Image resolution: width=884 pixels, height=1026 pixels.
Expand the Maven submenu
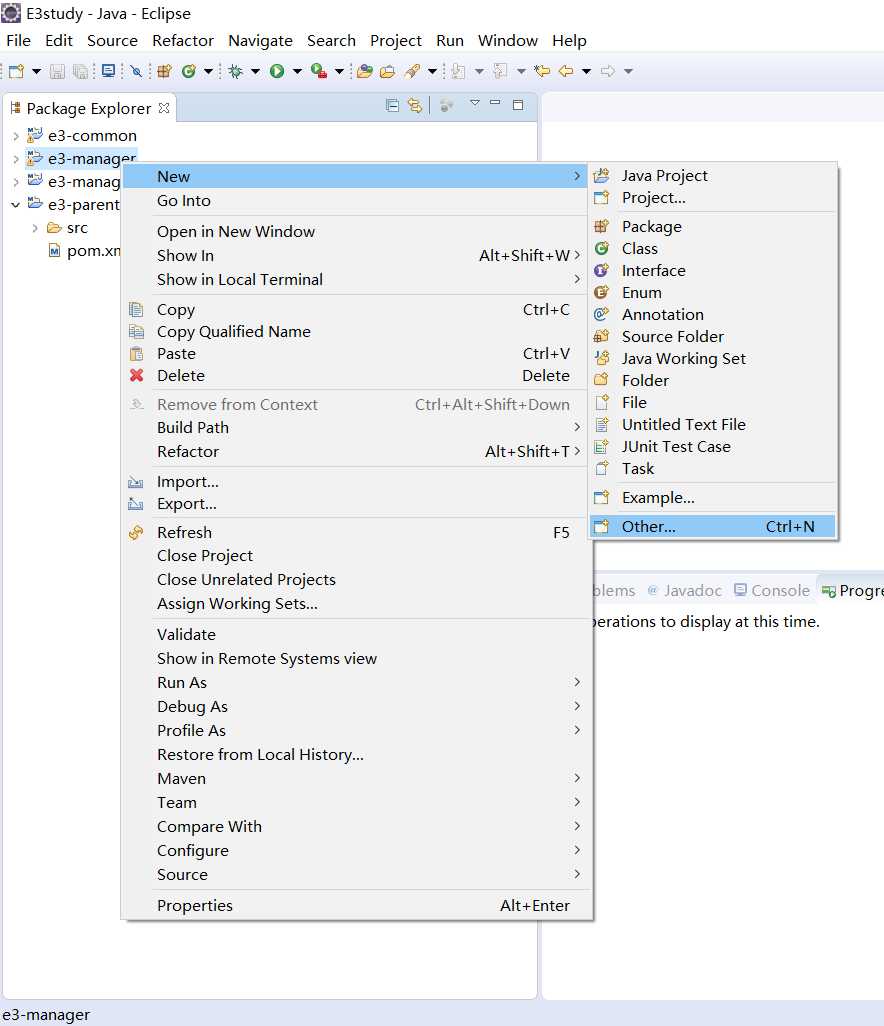click(357, 779)
